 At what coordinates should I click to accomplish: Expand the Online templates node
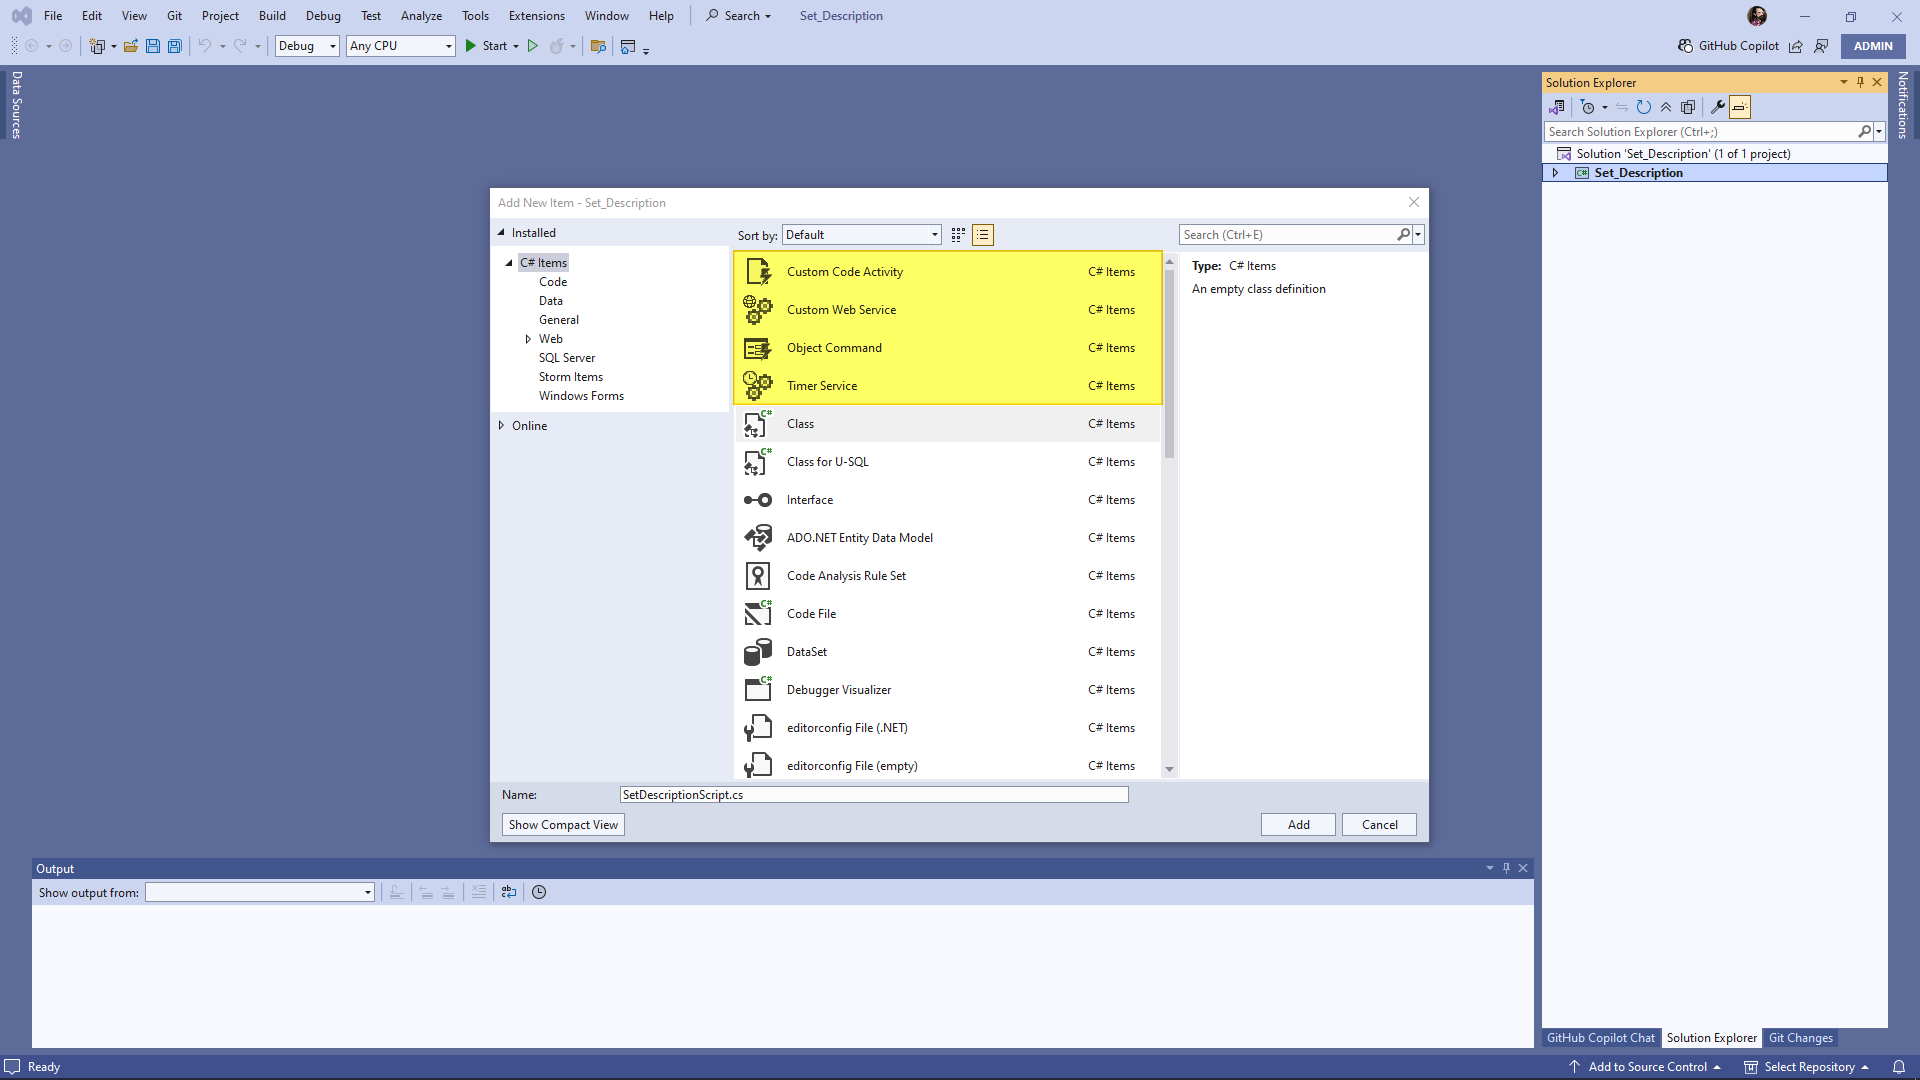click(502, 426)
